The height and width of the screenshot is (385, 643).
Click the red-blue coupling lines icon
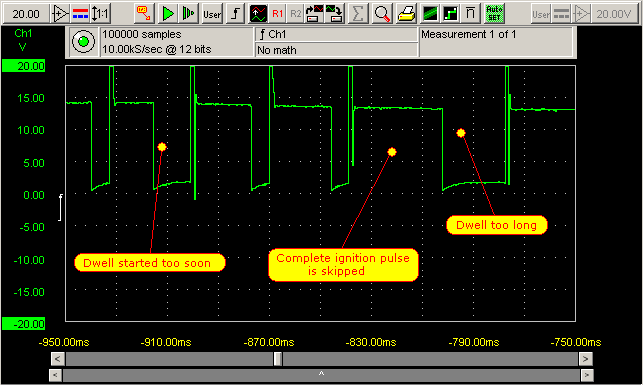point(80,14)
